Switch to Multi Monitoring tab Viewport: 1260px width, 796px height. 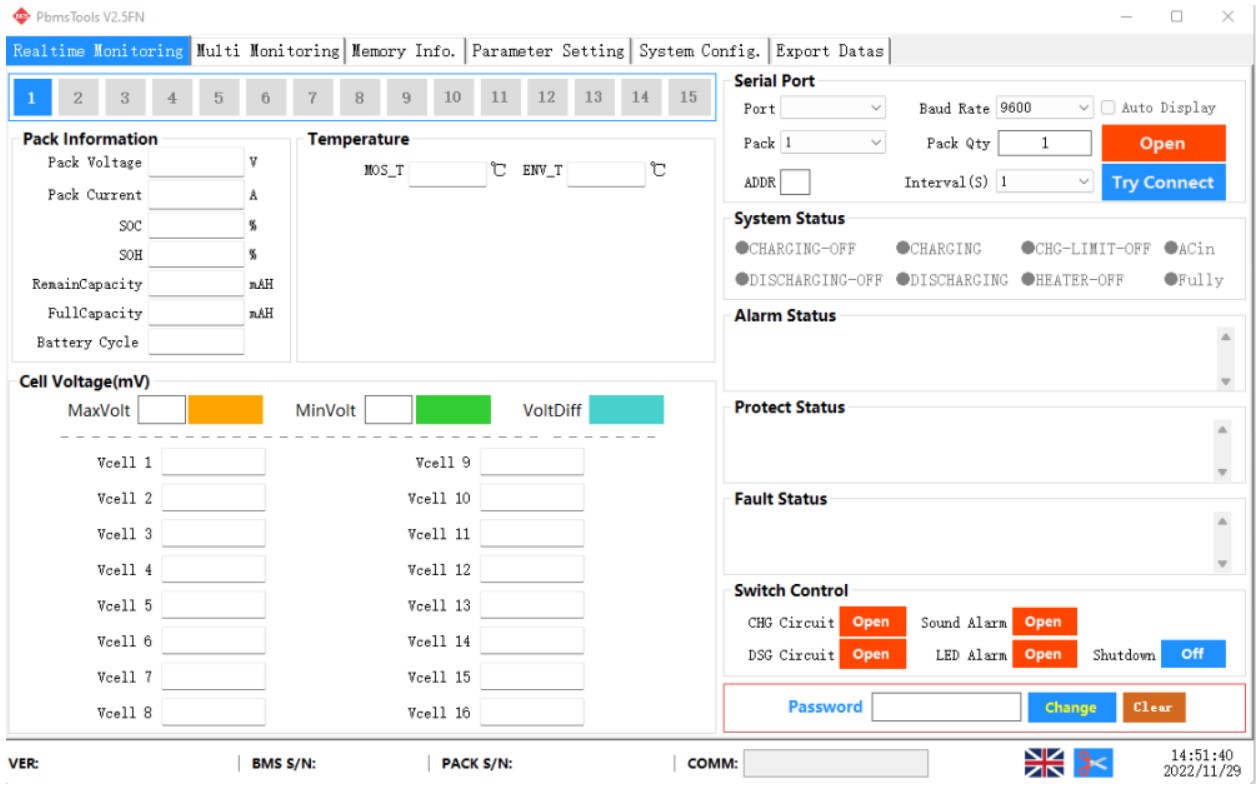coord(267,51)
